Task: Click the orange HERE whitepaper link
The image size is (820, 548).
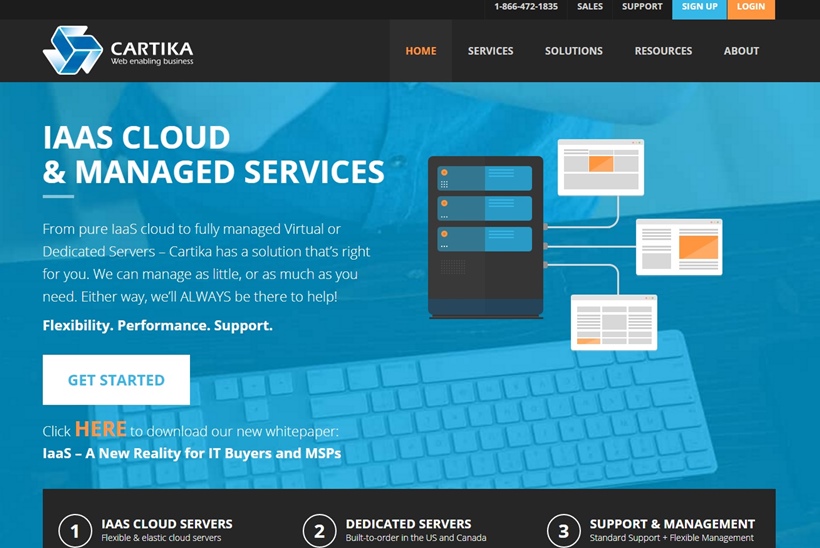Action: 100,429
